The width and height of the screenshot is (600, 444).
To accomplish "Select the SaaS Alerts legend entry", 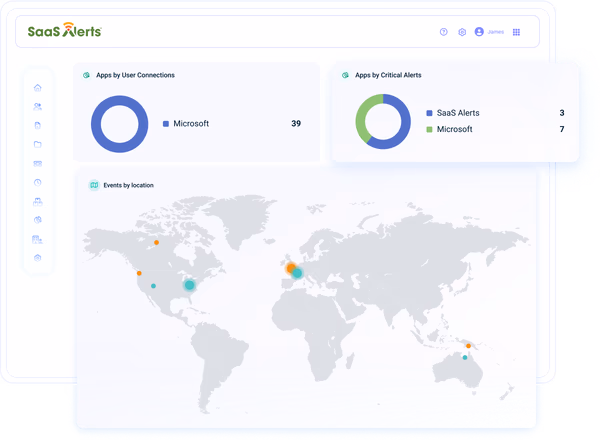I will [453, 113].
